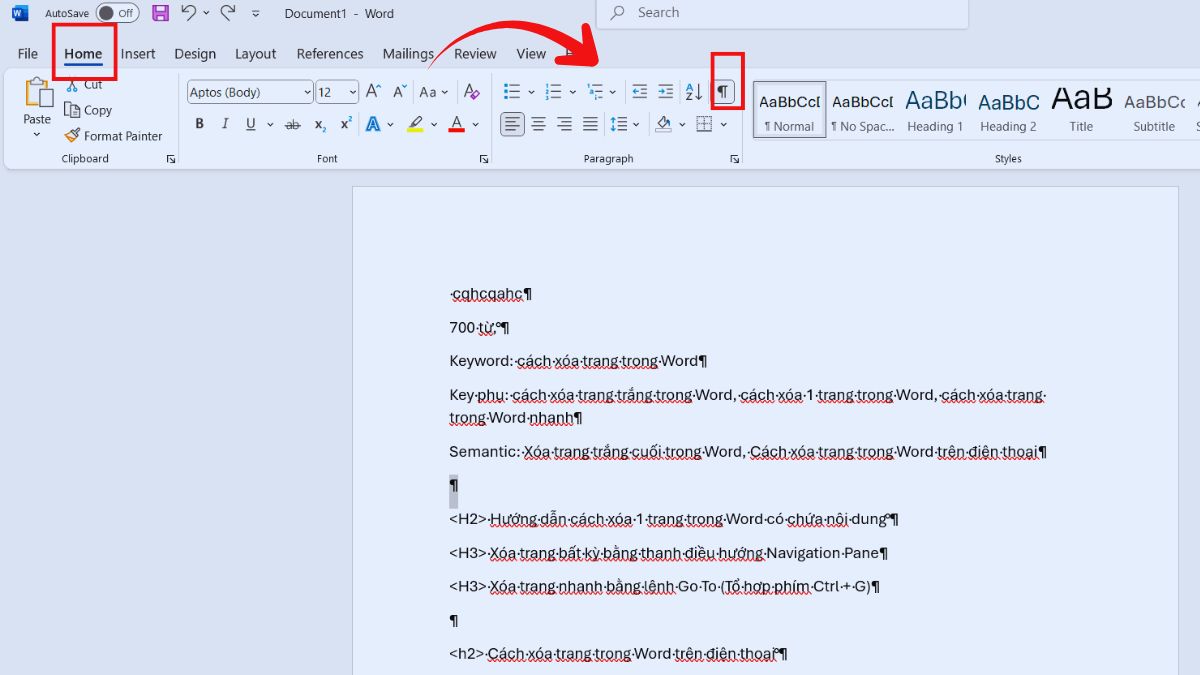Open the font size combo box

[x=337, y=92]
